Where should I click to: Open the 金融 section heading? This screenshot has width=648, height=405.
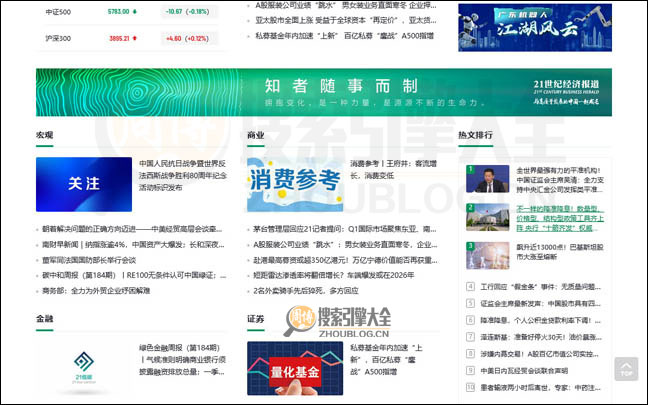45,319
